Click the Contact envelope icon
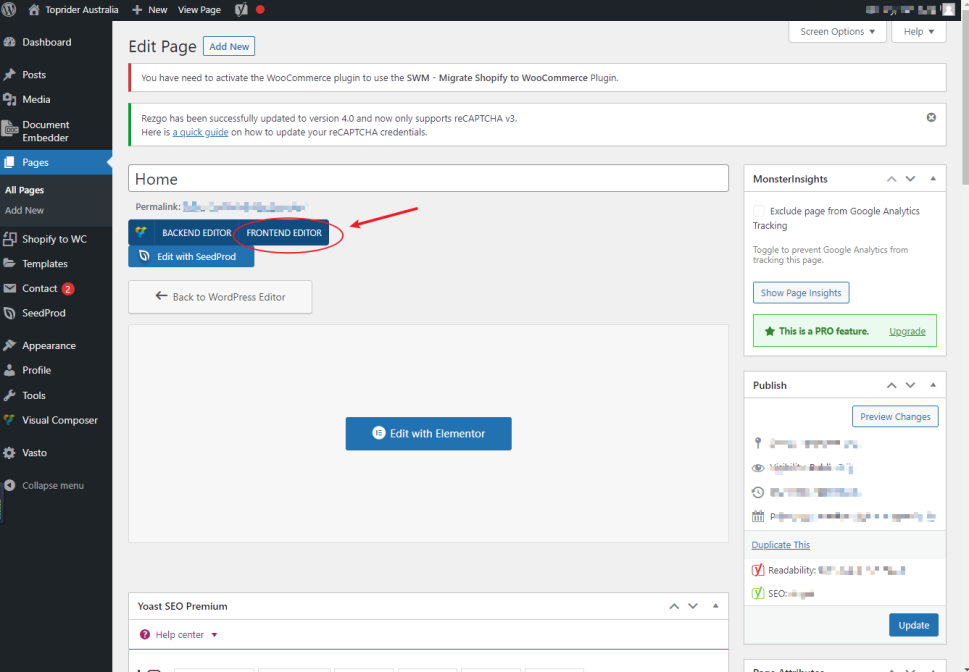Screen dimensions: 969x672 coord(9,288)
